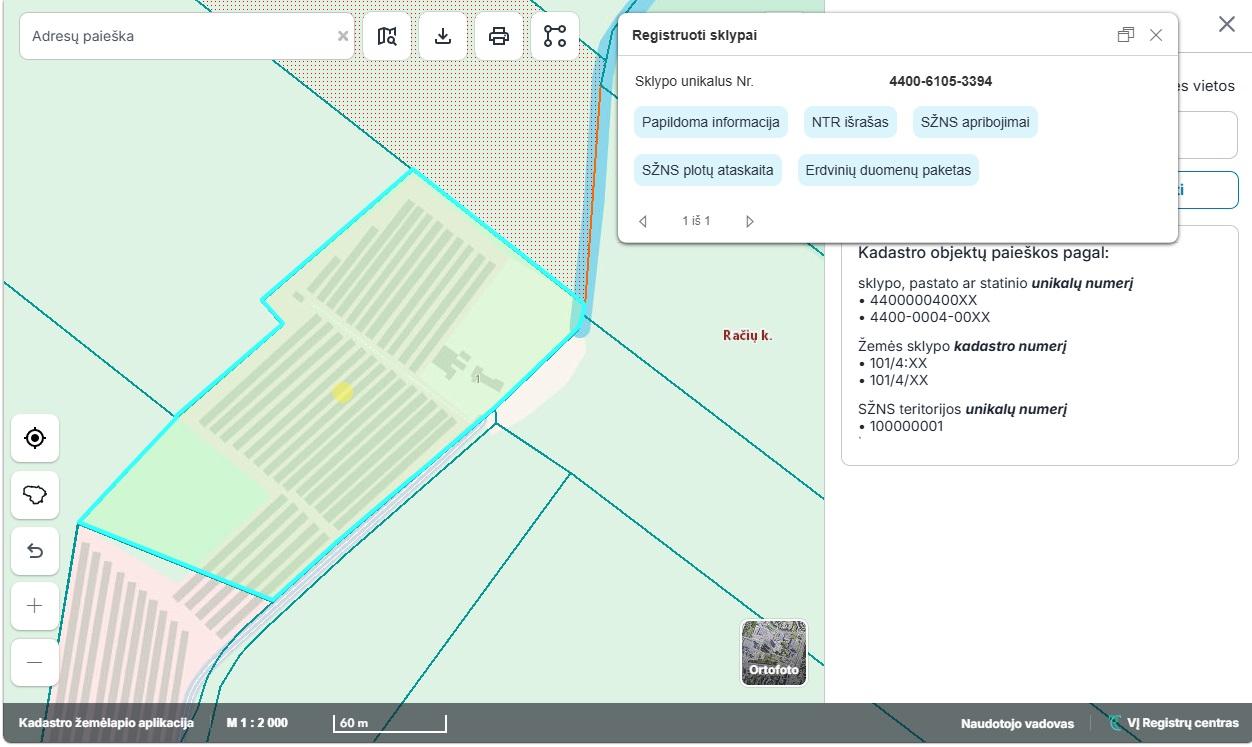This screenshot has height=747, width=1252.
Task: Zoom out on the map
Action: tap(35, 662)
